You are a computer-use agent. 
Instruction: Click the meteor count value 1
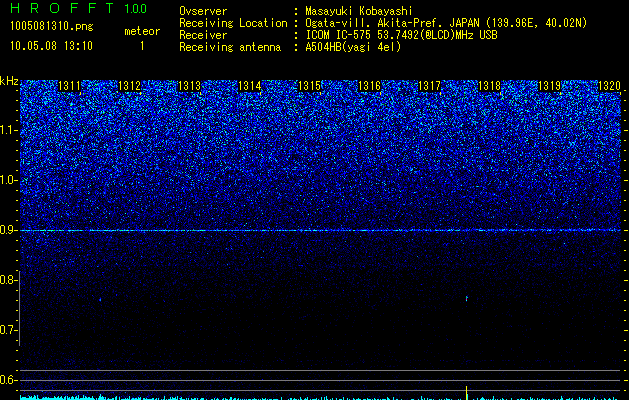coord(142,46)
